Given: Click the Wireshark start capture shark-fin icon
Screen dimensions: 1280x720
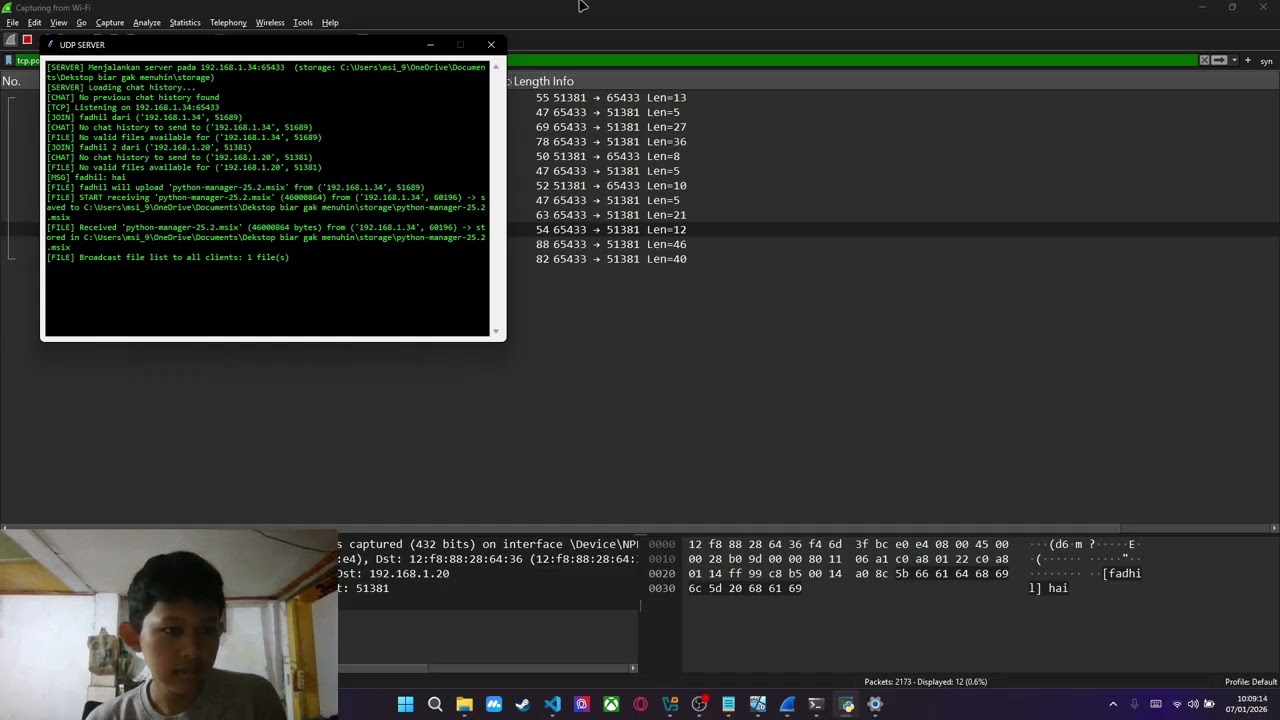Looking at the screenshot, I should pos(11,40).
